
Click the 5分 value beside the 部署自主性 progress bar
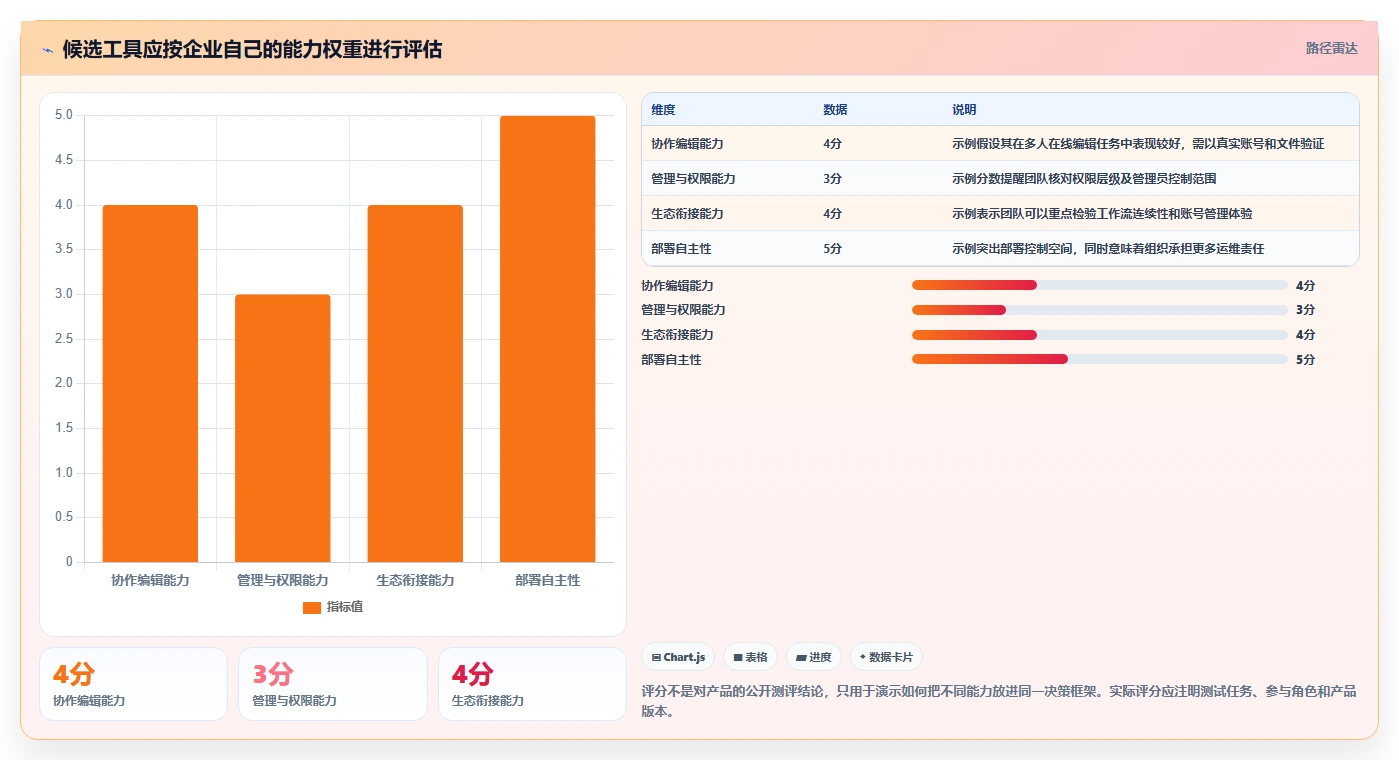click(x=1305, y=360)
